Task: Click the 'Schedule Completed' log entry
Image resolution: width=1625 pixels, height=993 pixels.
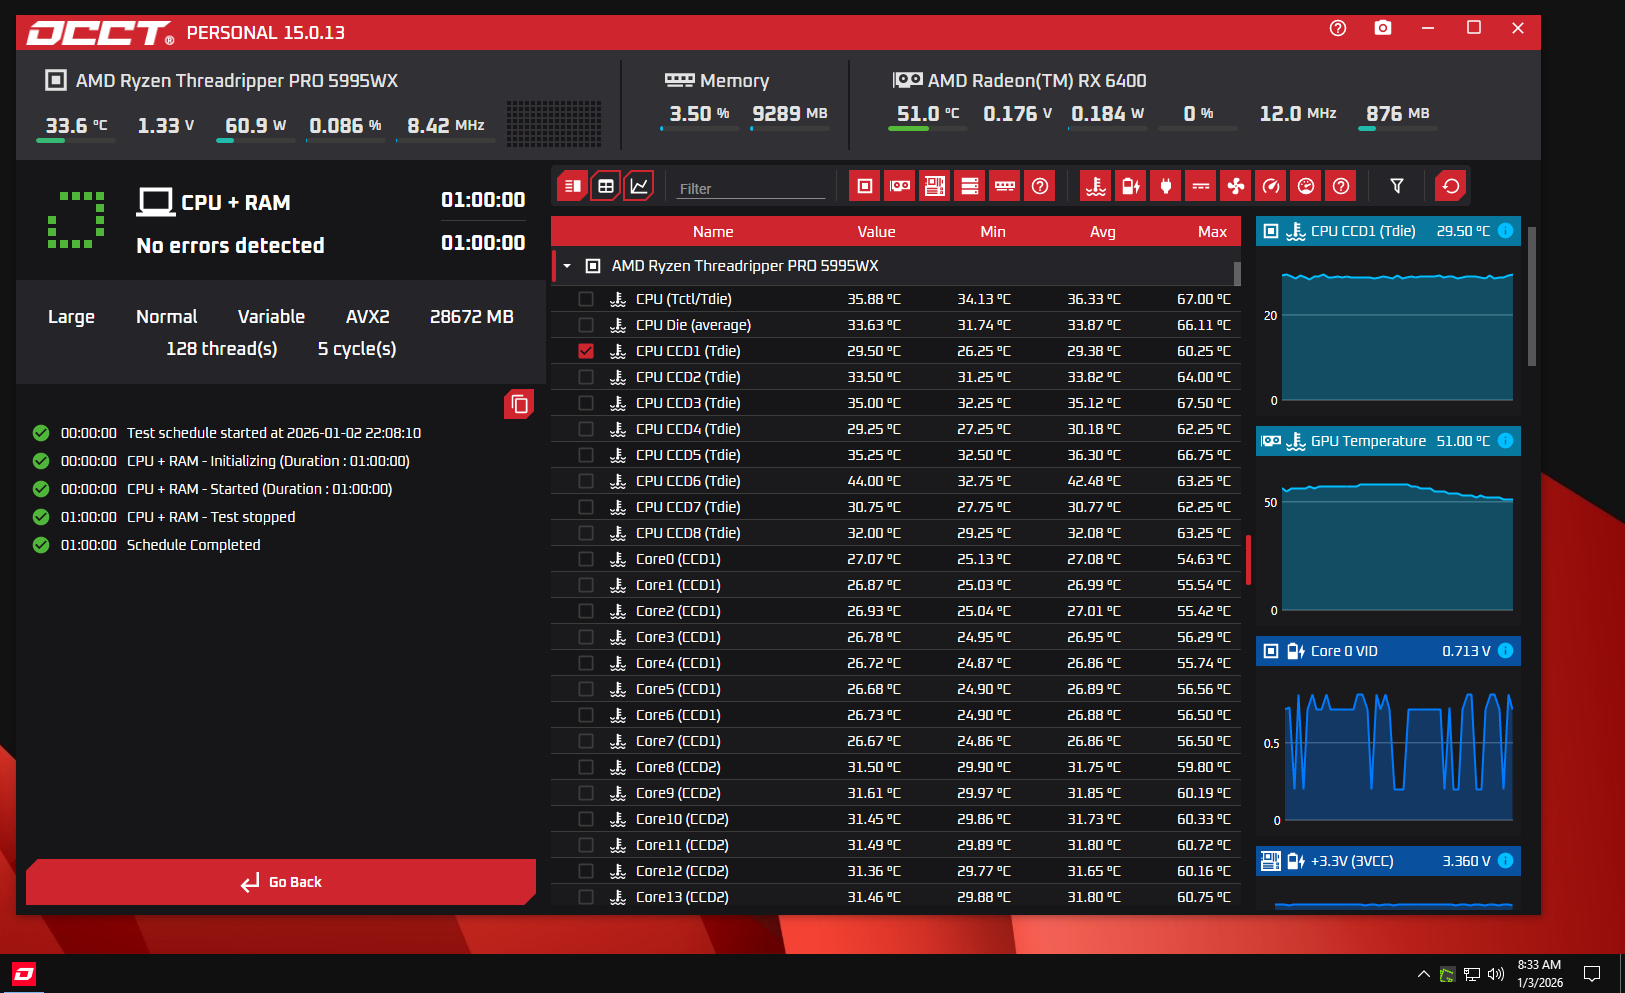Action: pyautogui.click(x=193, y=545)
